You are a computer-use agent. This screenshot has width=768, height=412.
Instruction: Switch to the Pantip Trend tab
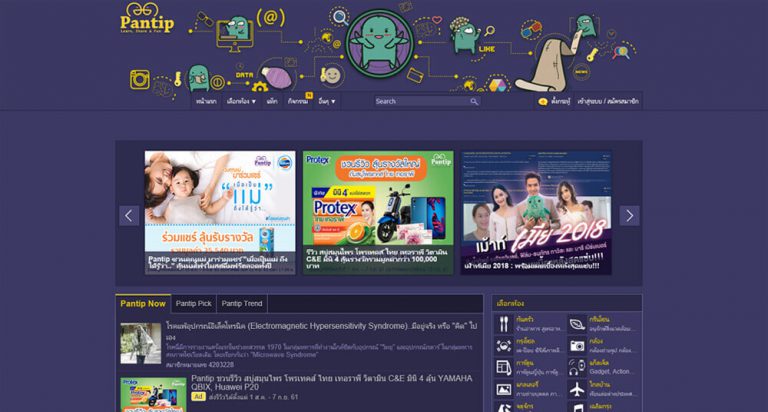tap(242, 304)
